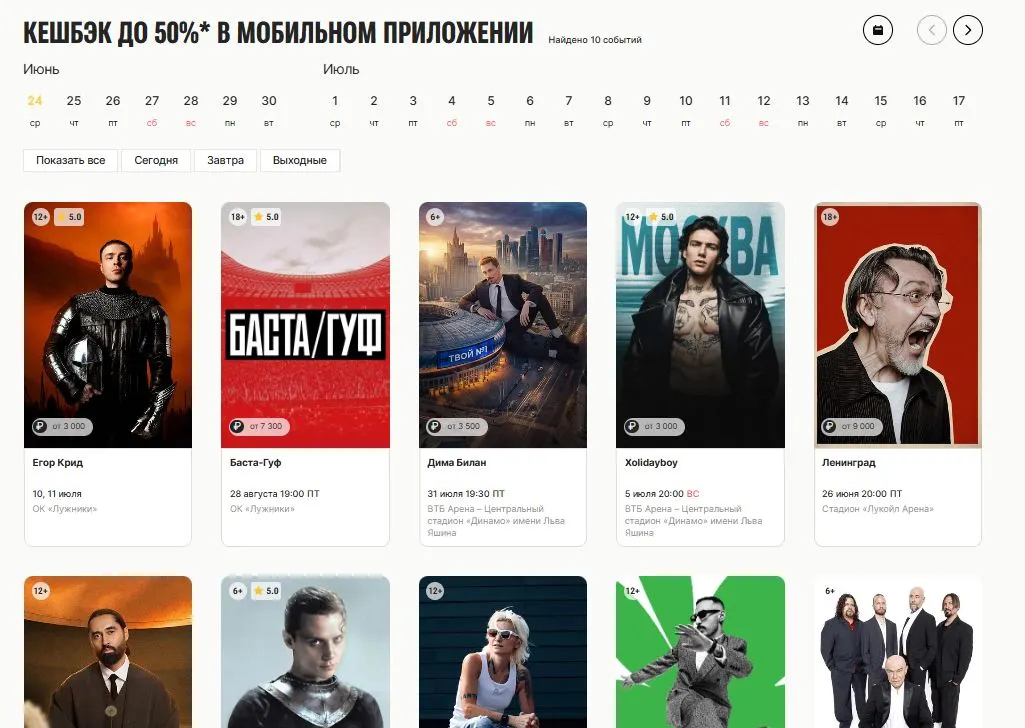Open Дима Билан stadium poster image
This screenshot has width=1025, height=728.
(x=503, y=325)
